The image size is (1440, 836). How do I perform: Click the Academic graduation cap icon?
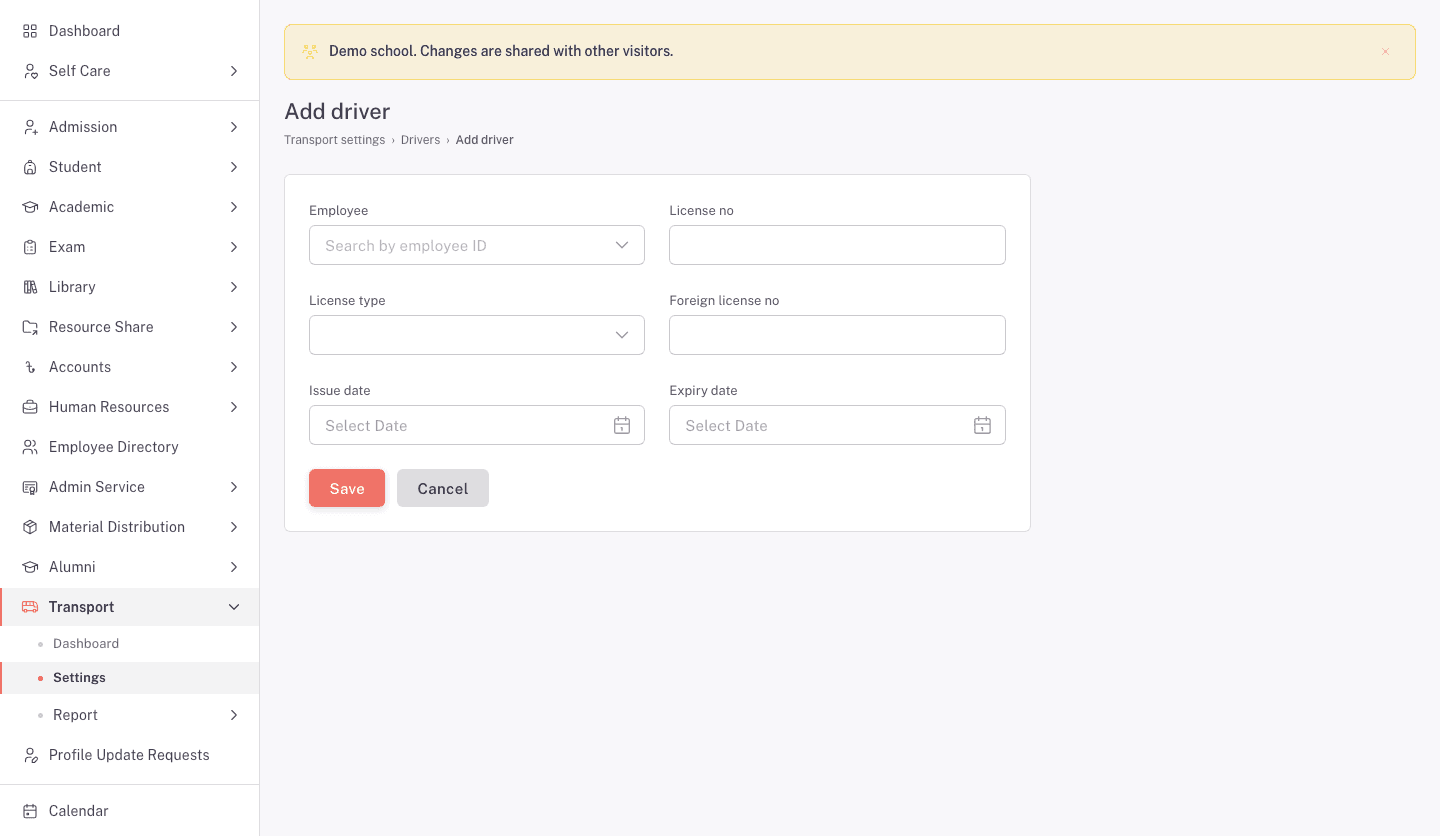pos(30,207)
